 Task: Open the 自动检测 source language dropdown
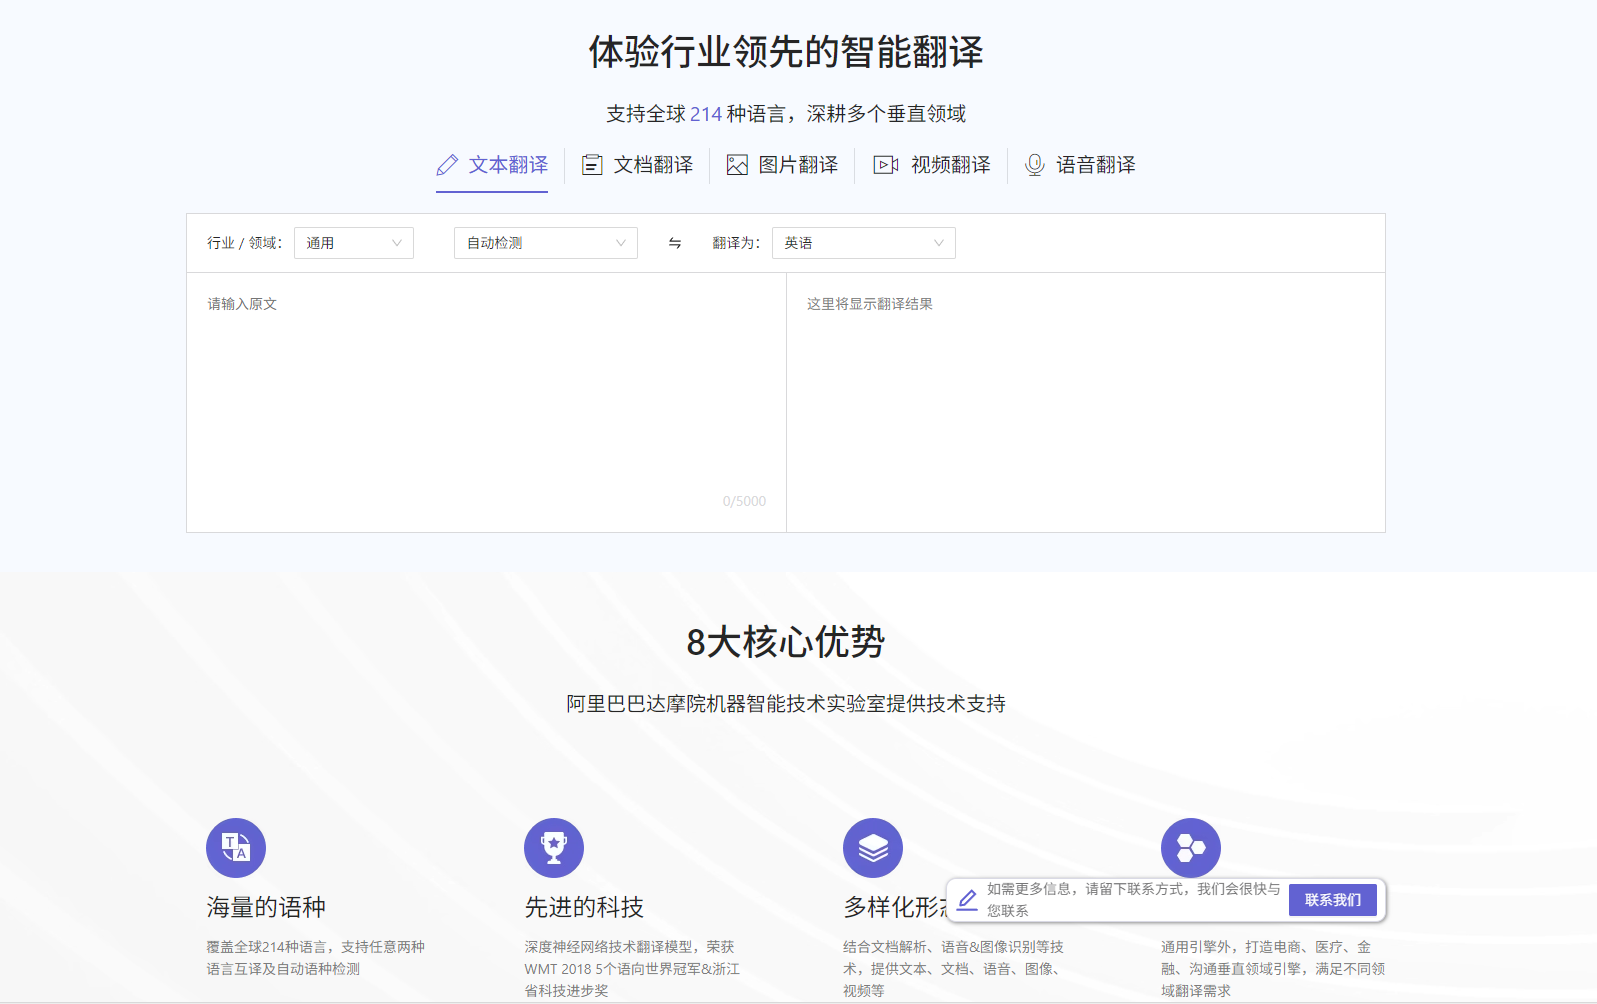(546, 243)
